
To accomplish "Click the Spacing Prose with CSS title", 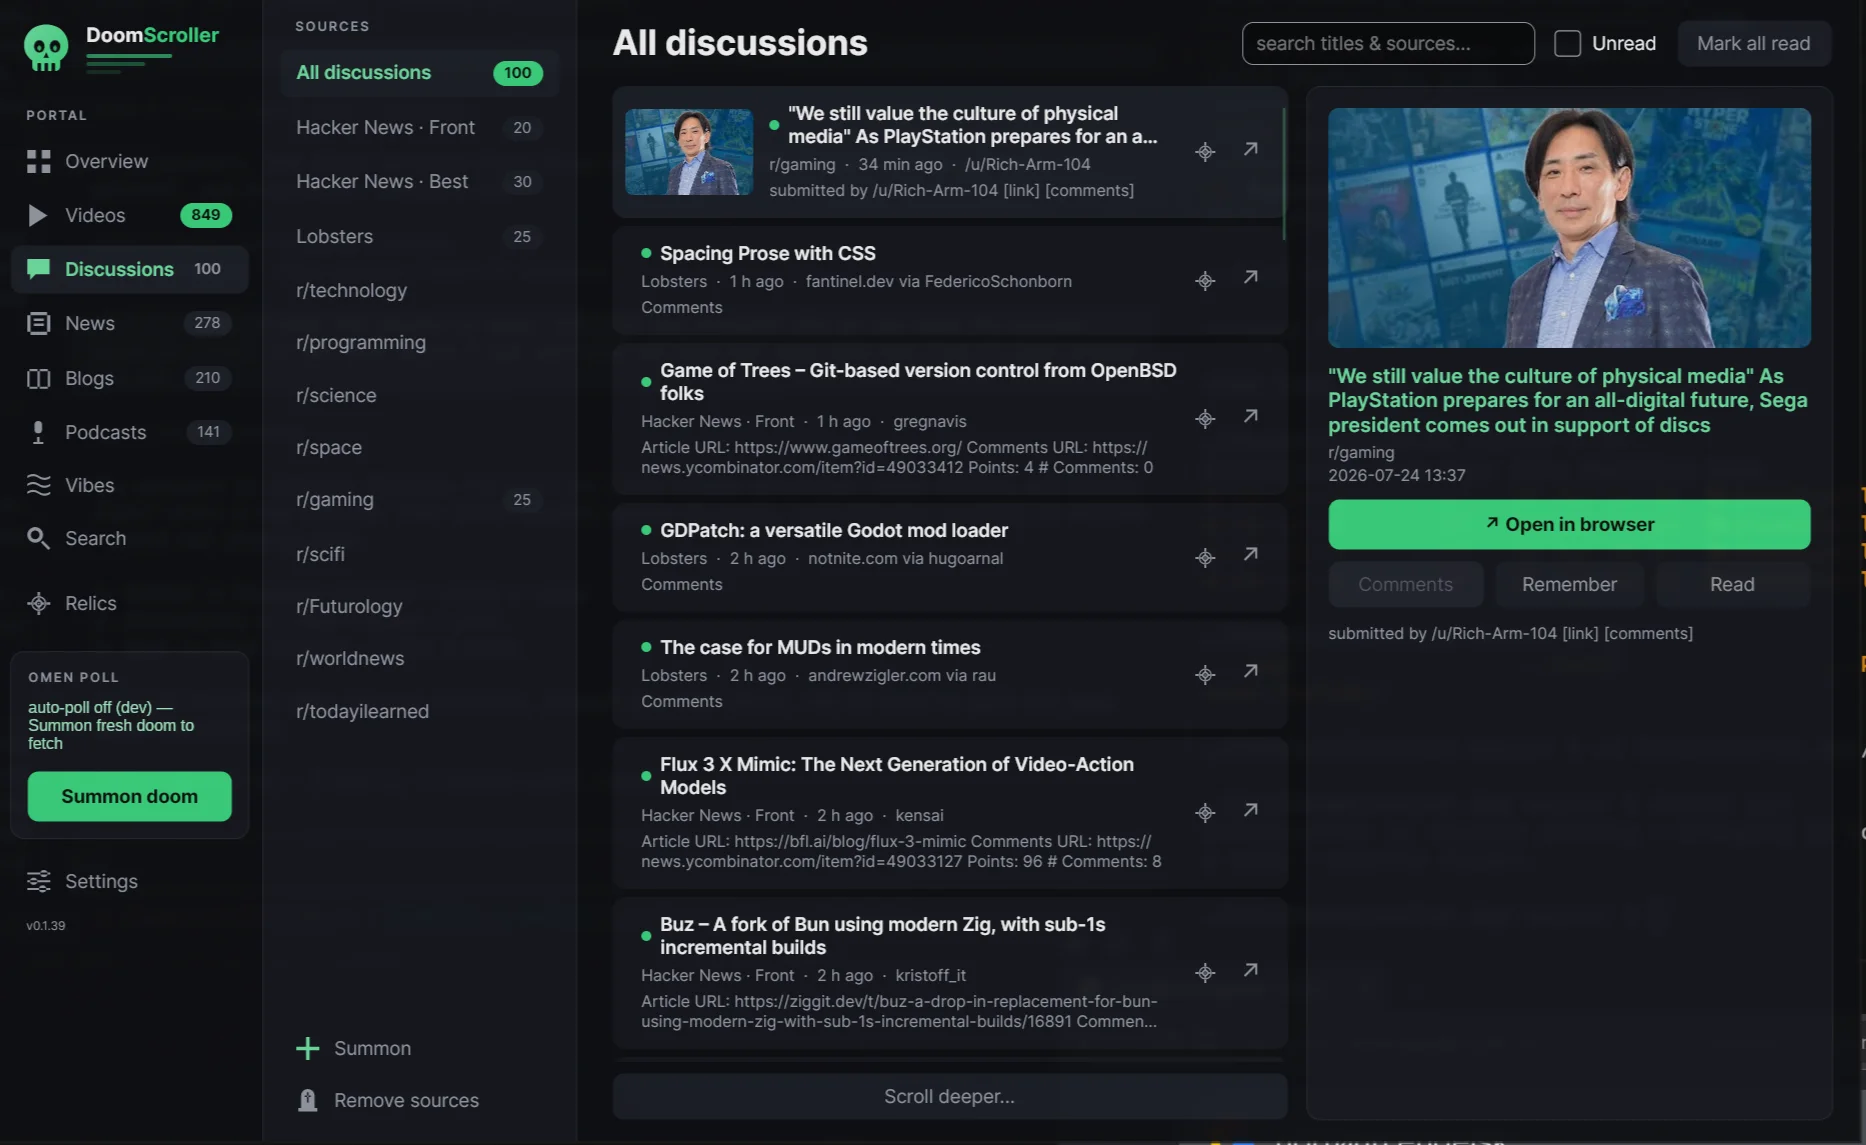I will click(767, 253).
